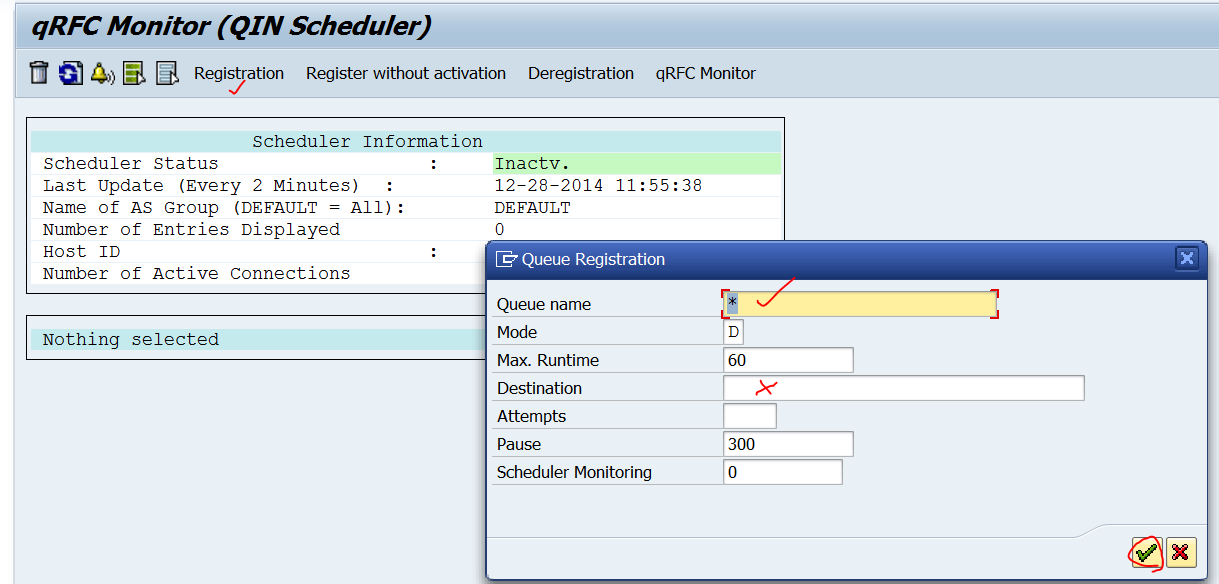This screenshot has width=1219, height=584.
Task: Click Register without activation
Action: (x=405, y=73)
